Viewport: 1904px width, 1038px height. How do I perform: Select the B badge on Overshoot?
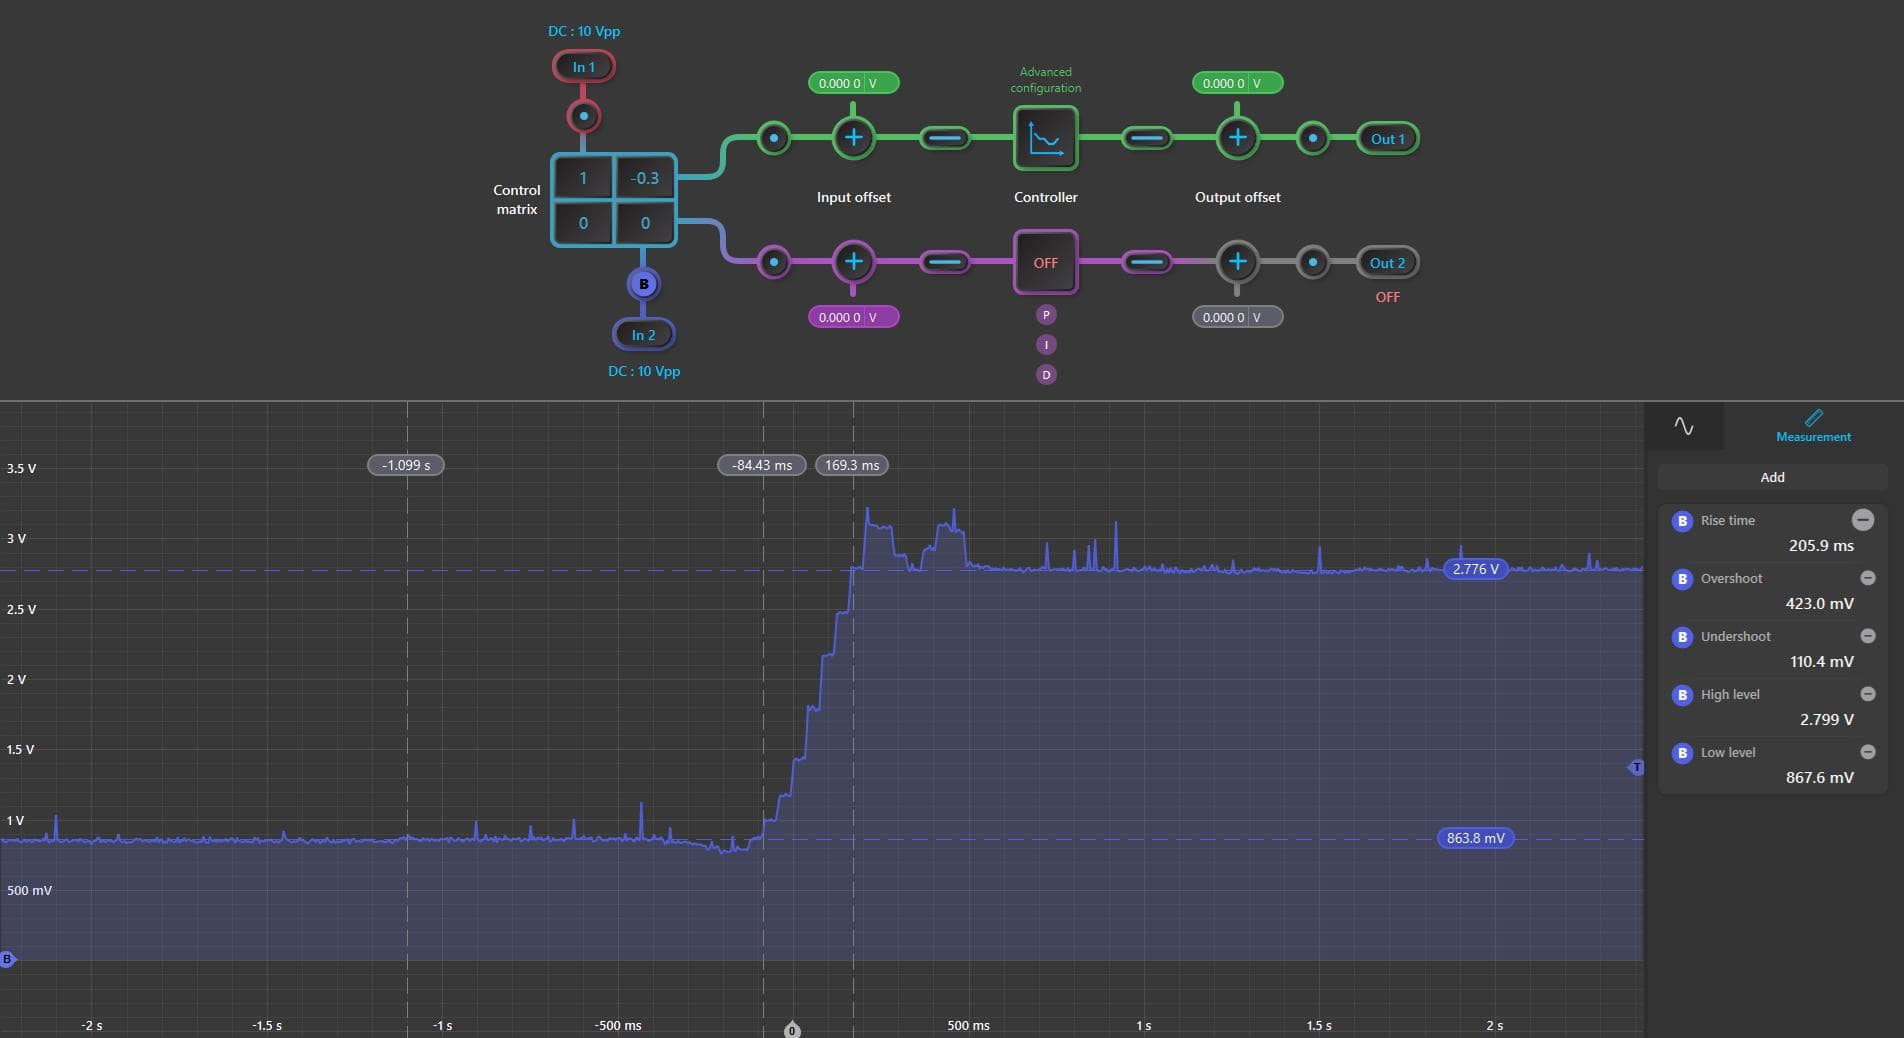[x=1682, y=579]
